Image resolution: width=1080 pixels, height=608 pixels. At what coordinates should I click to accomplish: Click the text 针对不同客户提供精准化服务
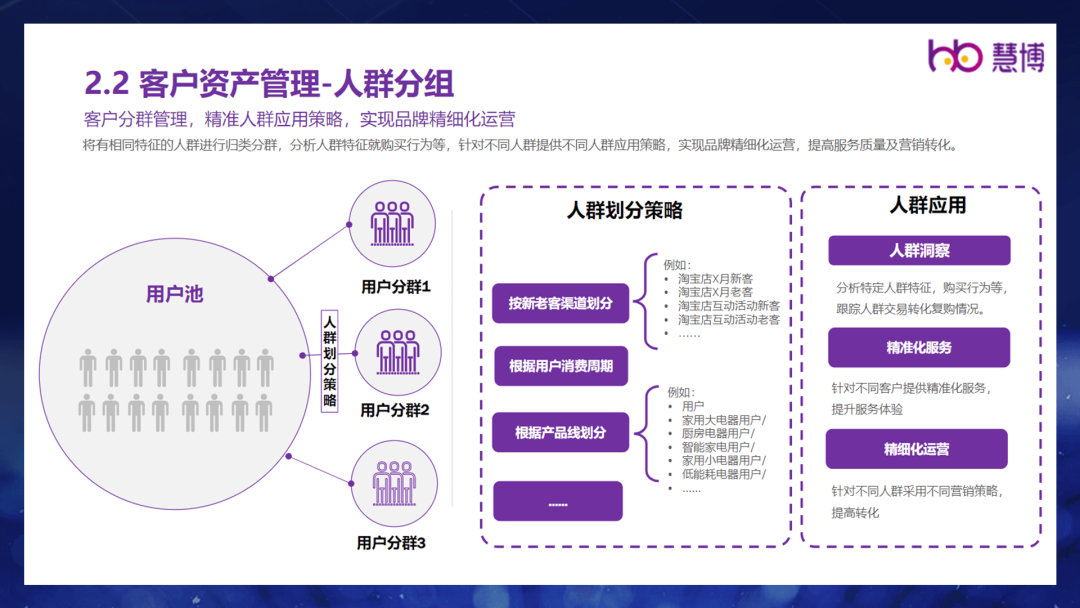click(x=911, y=388)
